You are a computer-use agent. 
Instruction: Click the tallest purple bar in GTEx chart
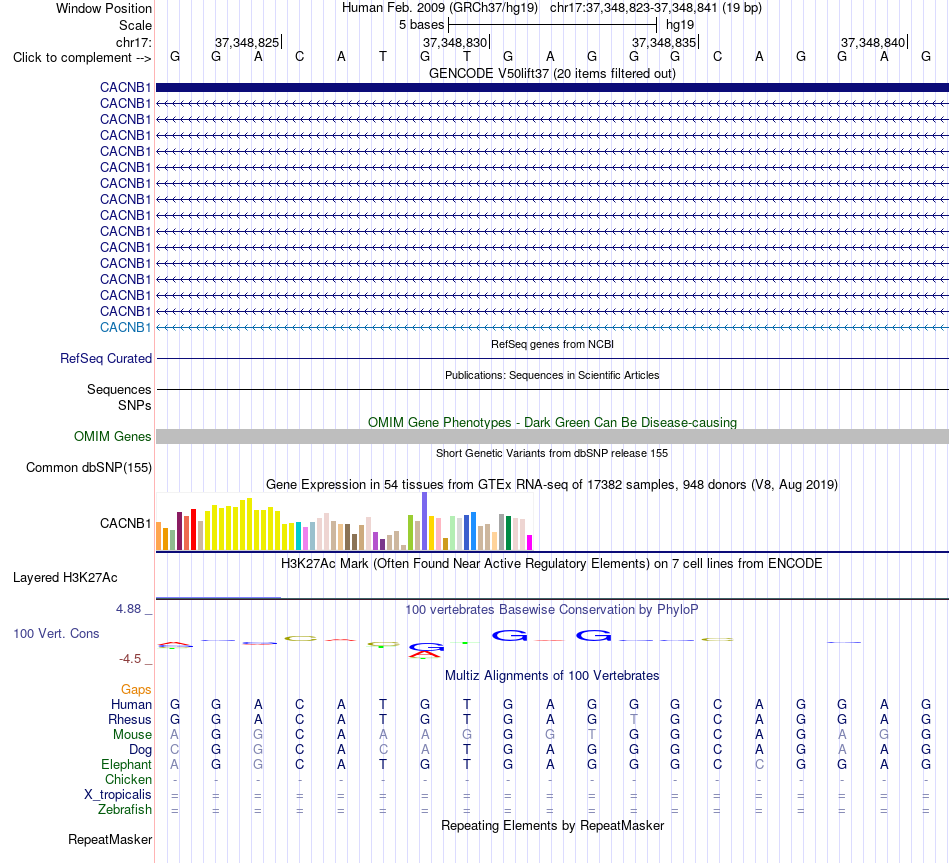pyautogui.click(x=425, y=521)
